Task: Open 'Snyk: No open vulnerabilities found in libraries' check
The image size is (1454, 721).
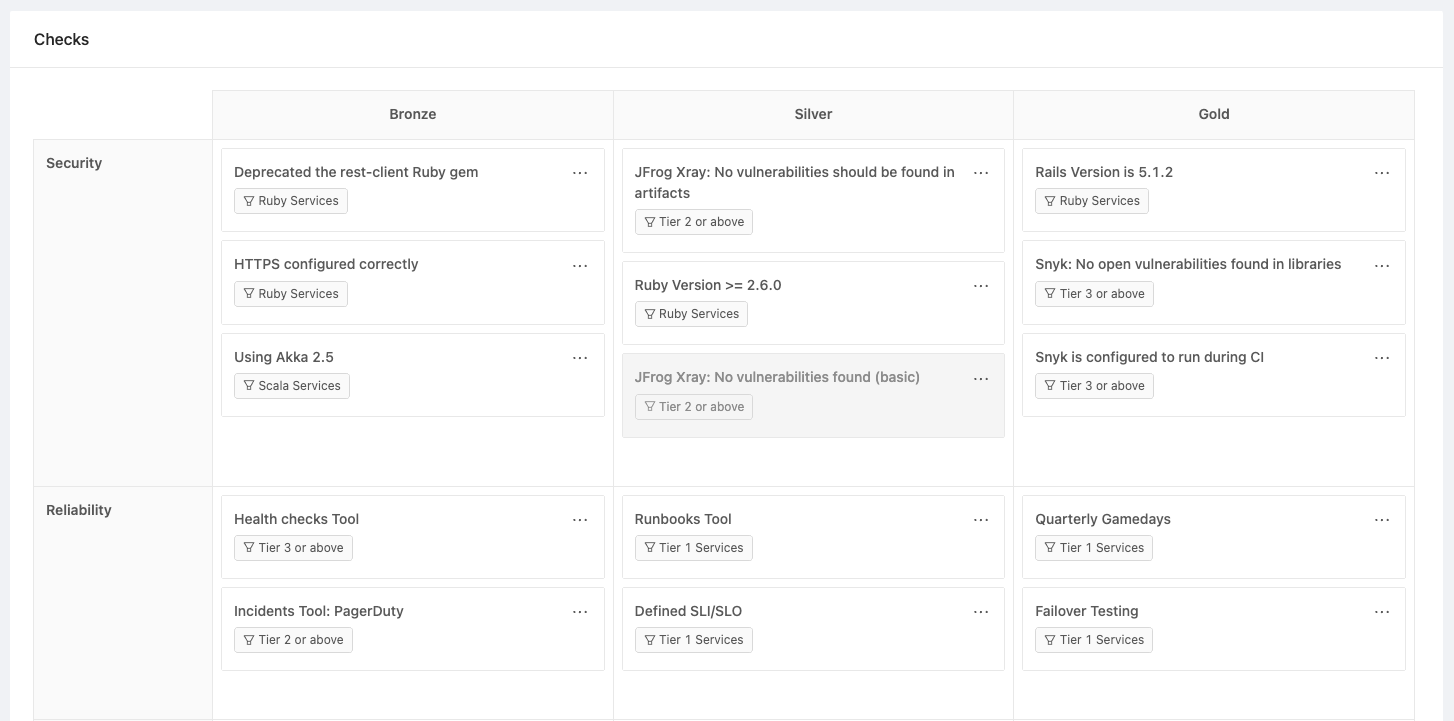Action: tap(1188, 264)
